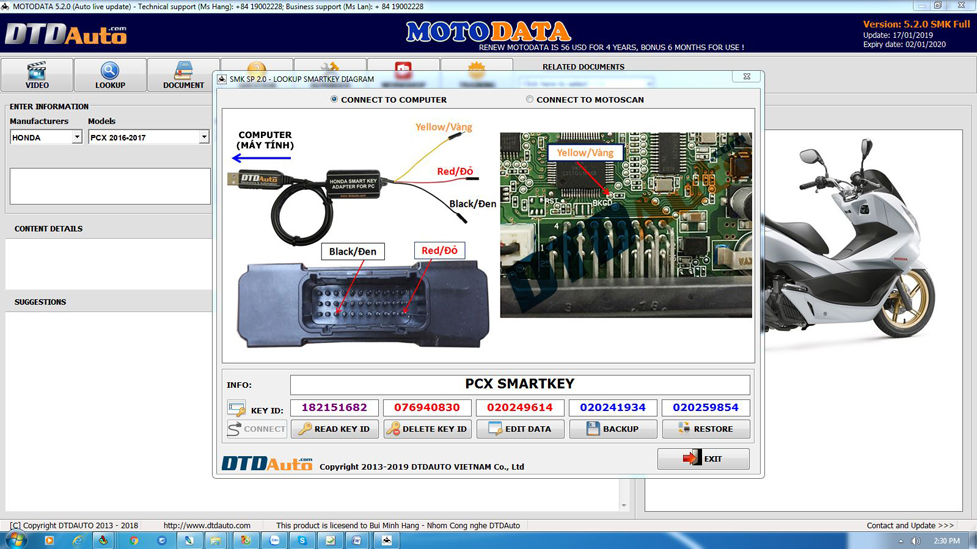Click the smartkey adapter wiring diagram image
The height and width of the screenshot is (549, 977).
click(361, 184)
